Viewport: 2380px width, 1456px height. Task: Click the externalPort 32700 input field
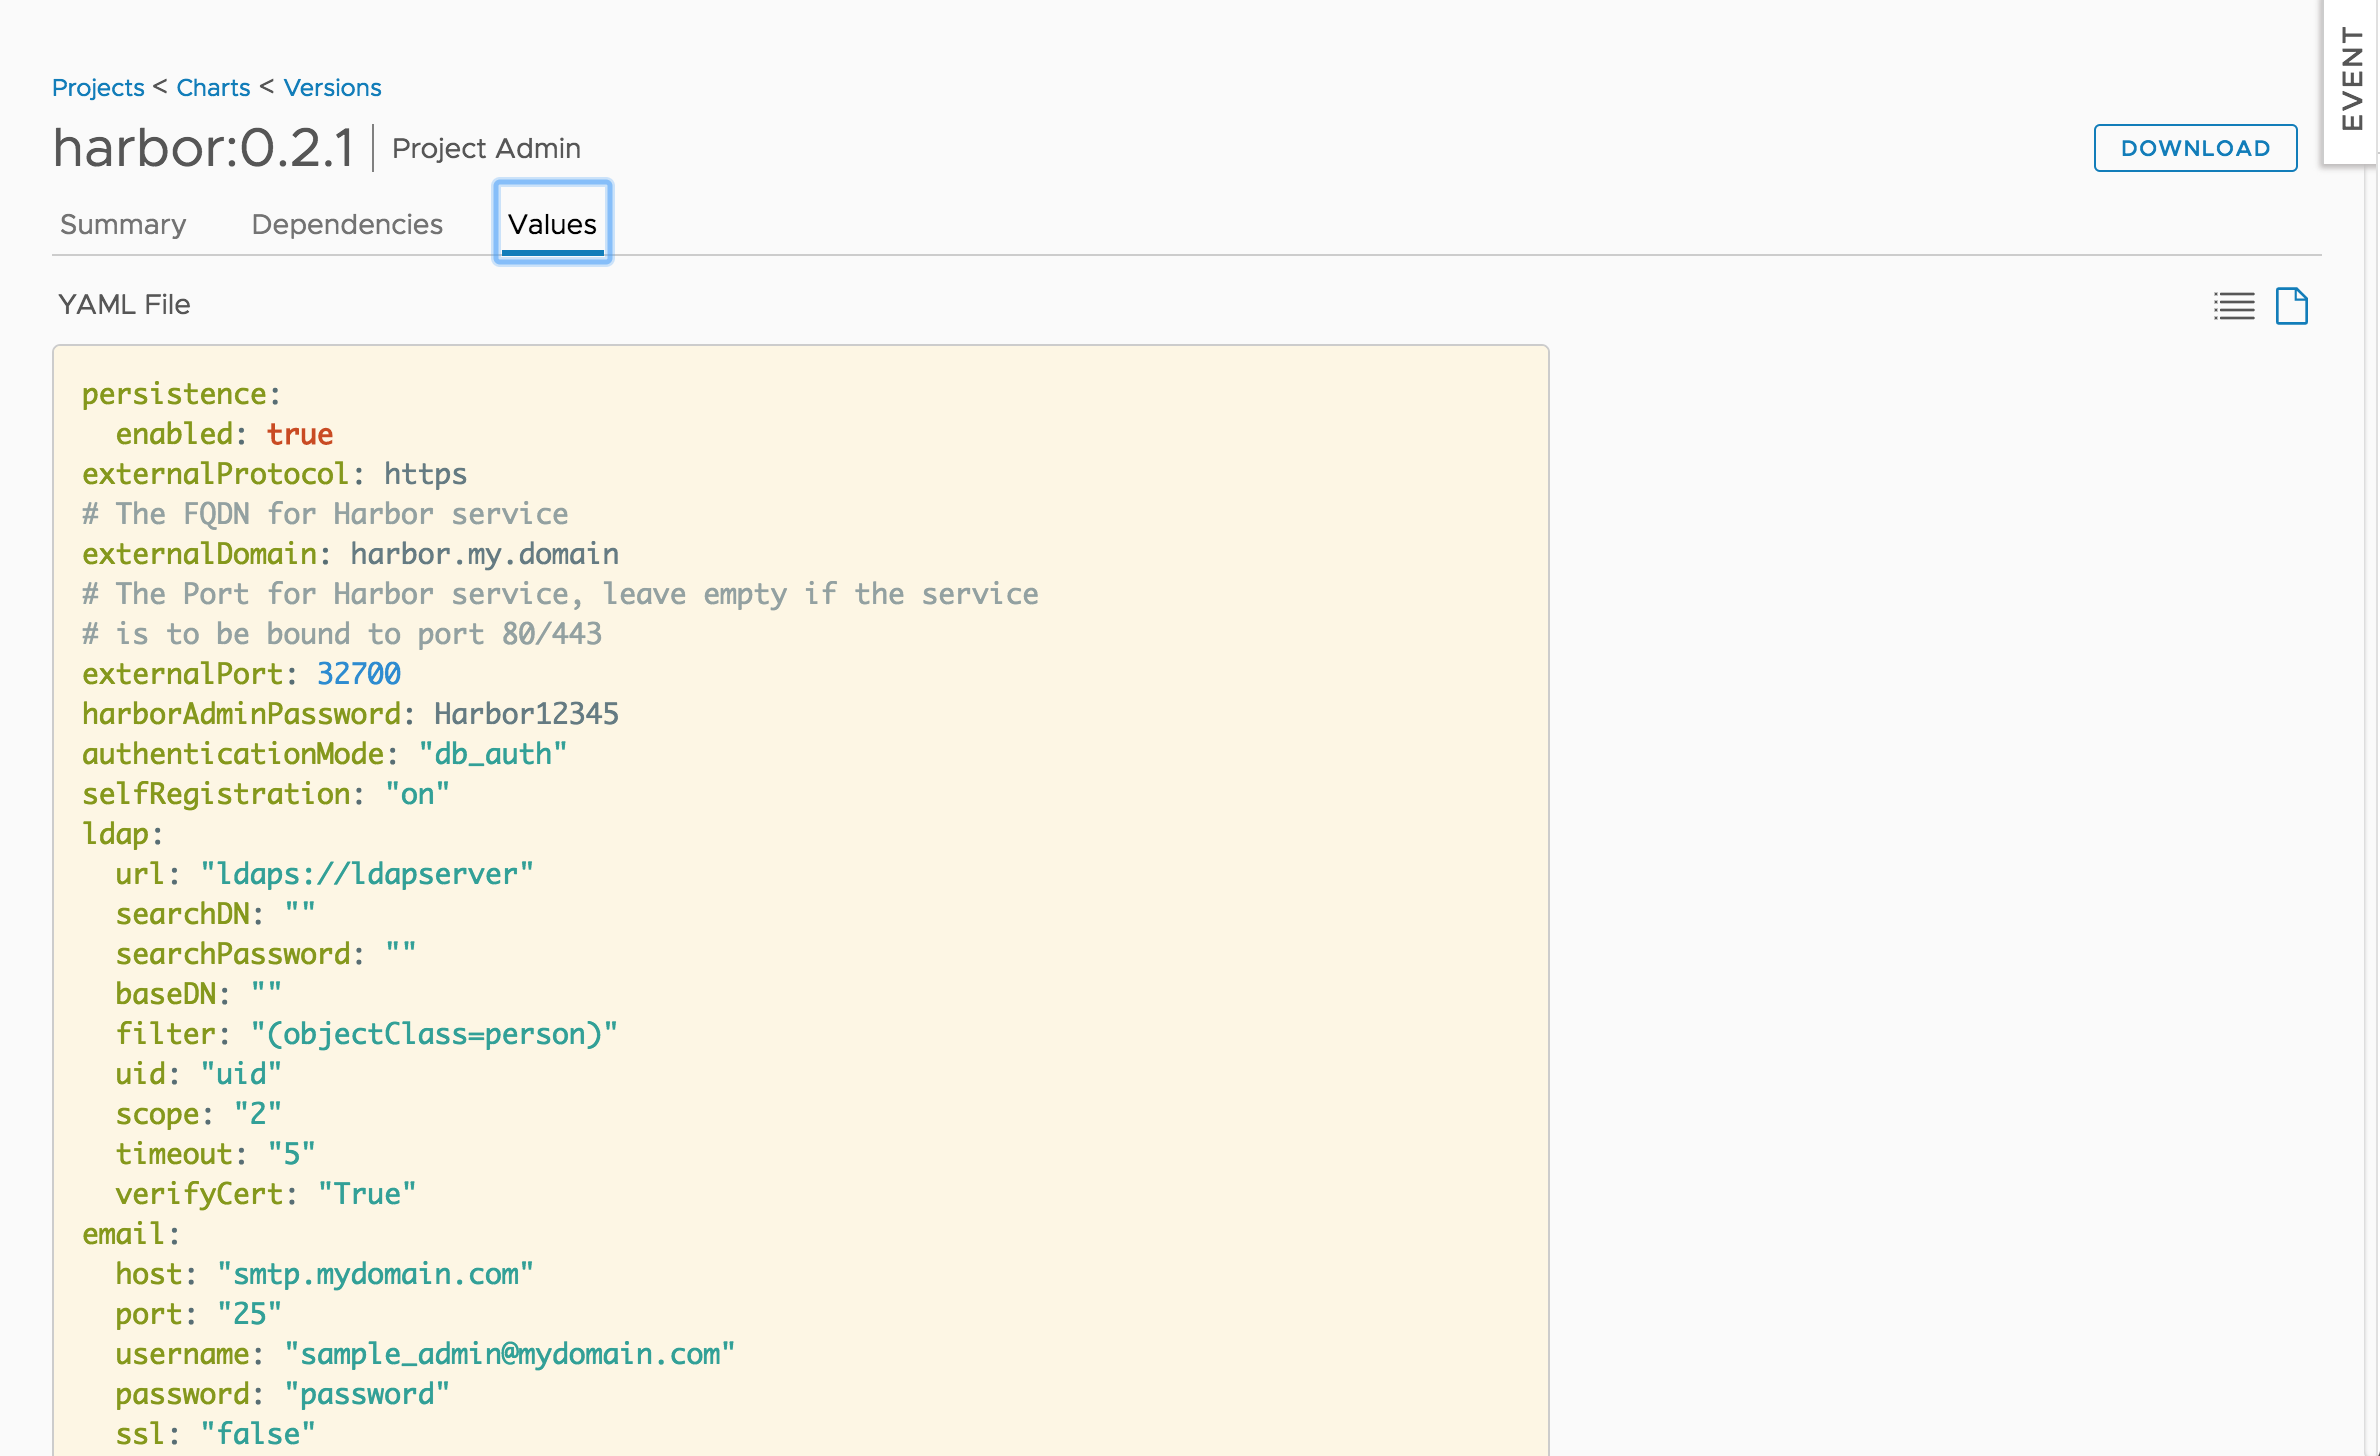pyautogui.click(x=359, y=674)
